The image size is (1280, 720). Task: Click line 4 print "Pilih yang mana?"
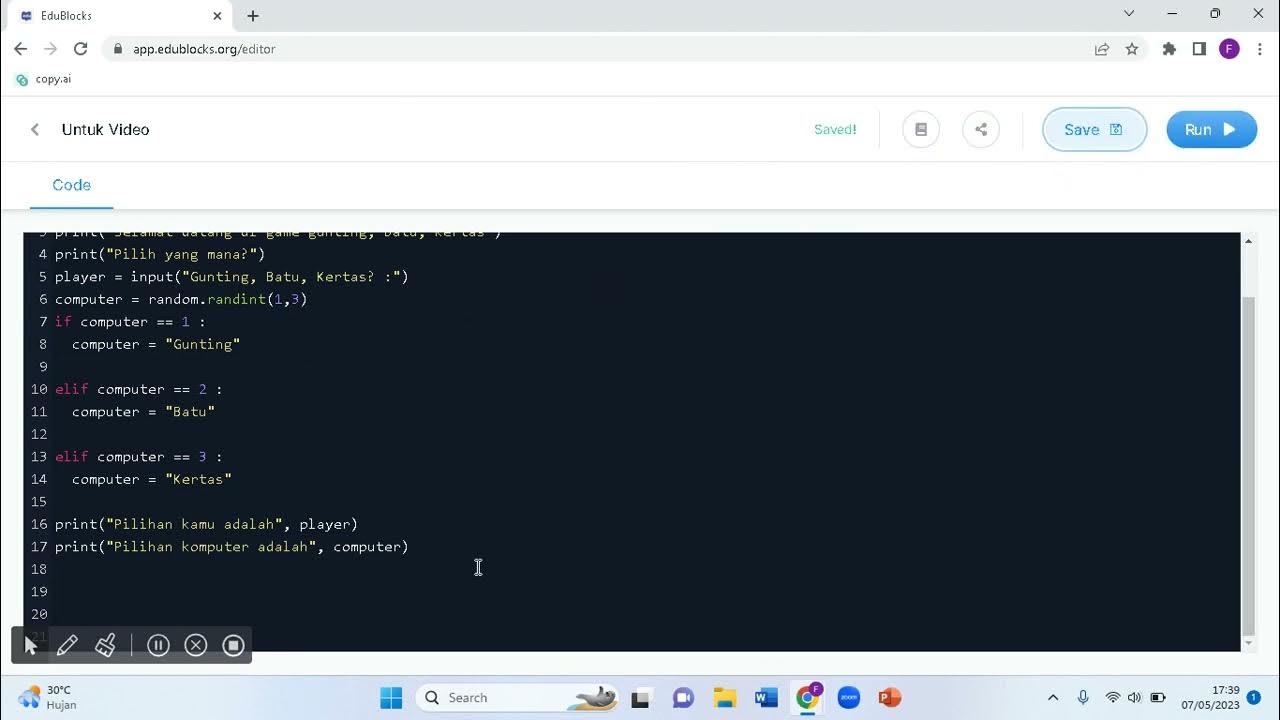click(160, 254)
